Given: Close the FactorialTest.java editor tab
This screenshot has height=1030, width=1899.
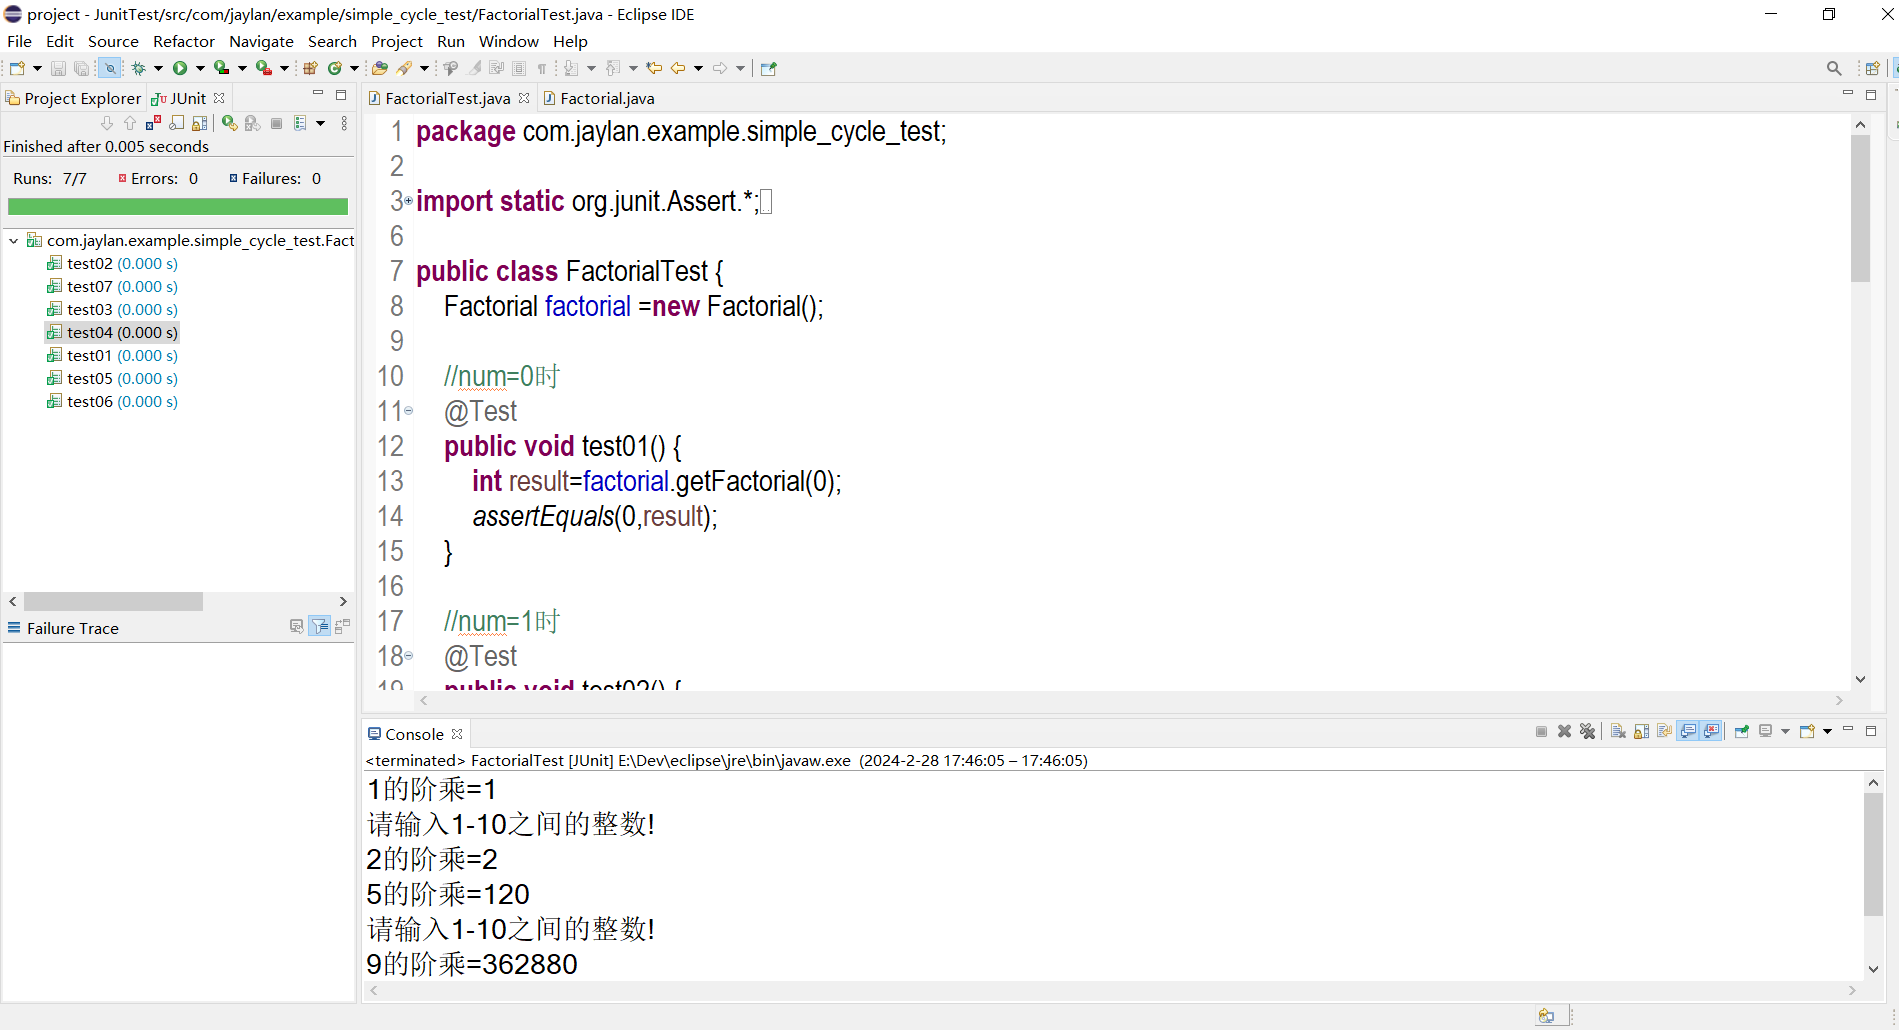Looking at the screenshot, I should 524,98.
